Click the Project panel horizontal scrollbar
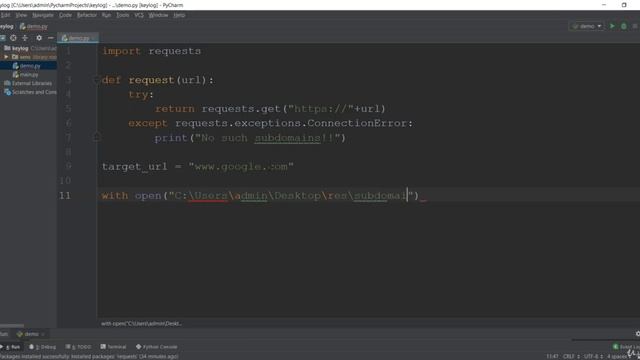Screen dimensions: 640x360 pos(12,326)
